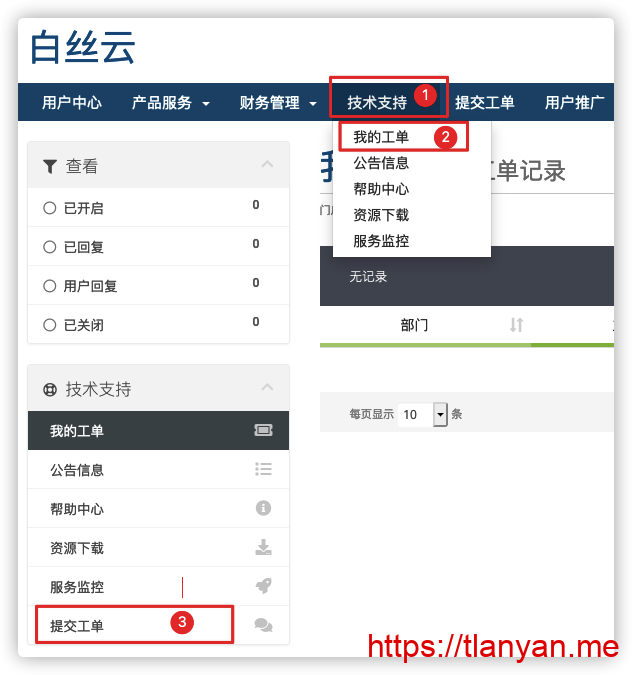Click the sort arrows icon next to 部门
The image size is (632, 675).
tap(516, 325)
